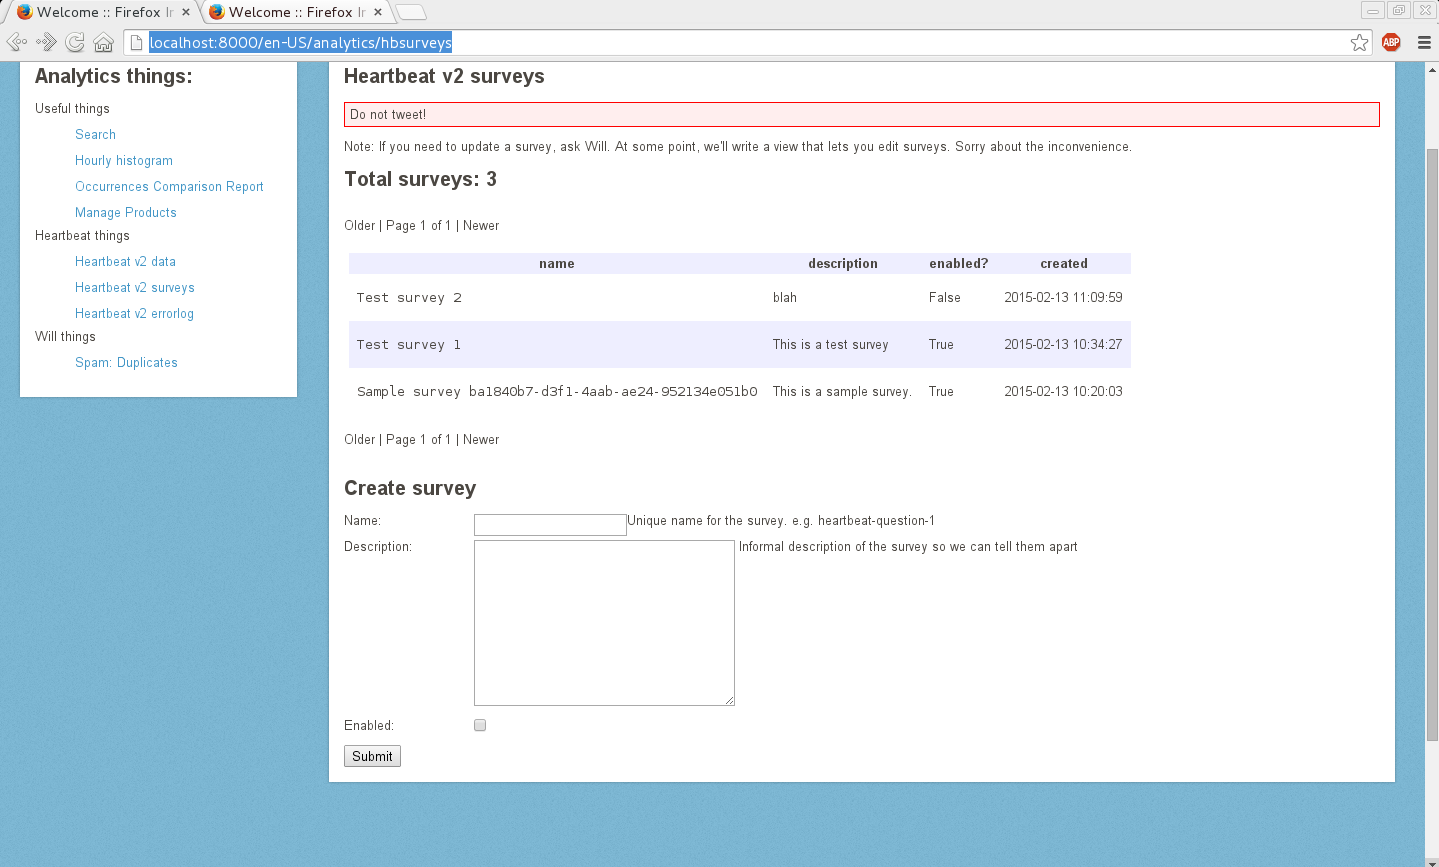Reload the page with the refresh icon

click(x=75, y=42)
